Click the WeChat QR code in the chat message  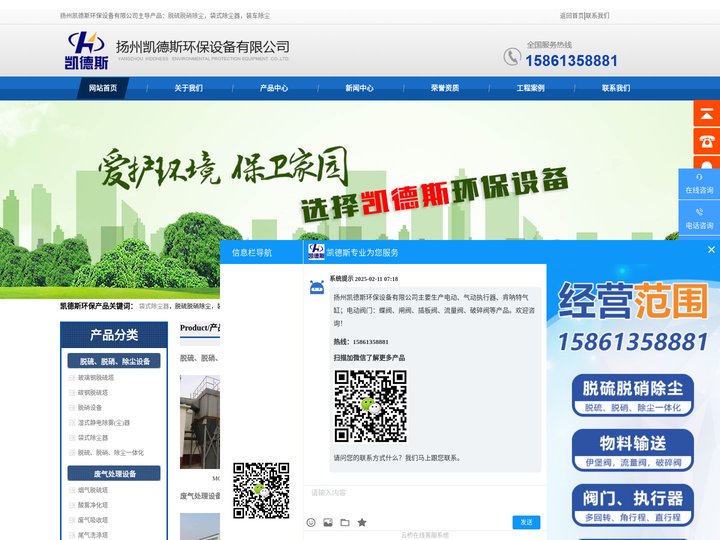tap(370, 406)
